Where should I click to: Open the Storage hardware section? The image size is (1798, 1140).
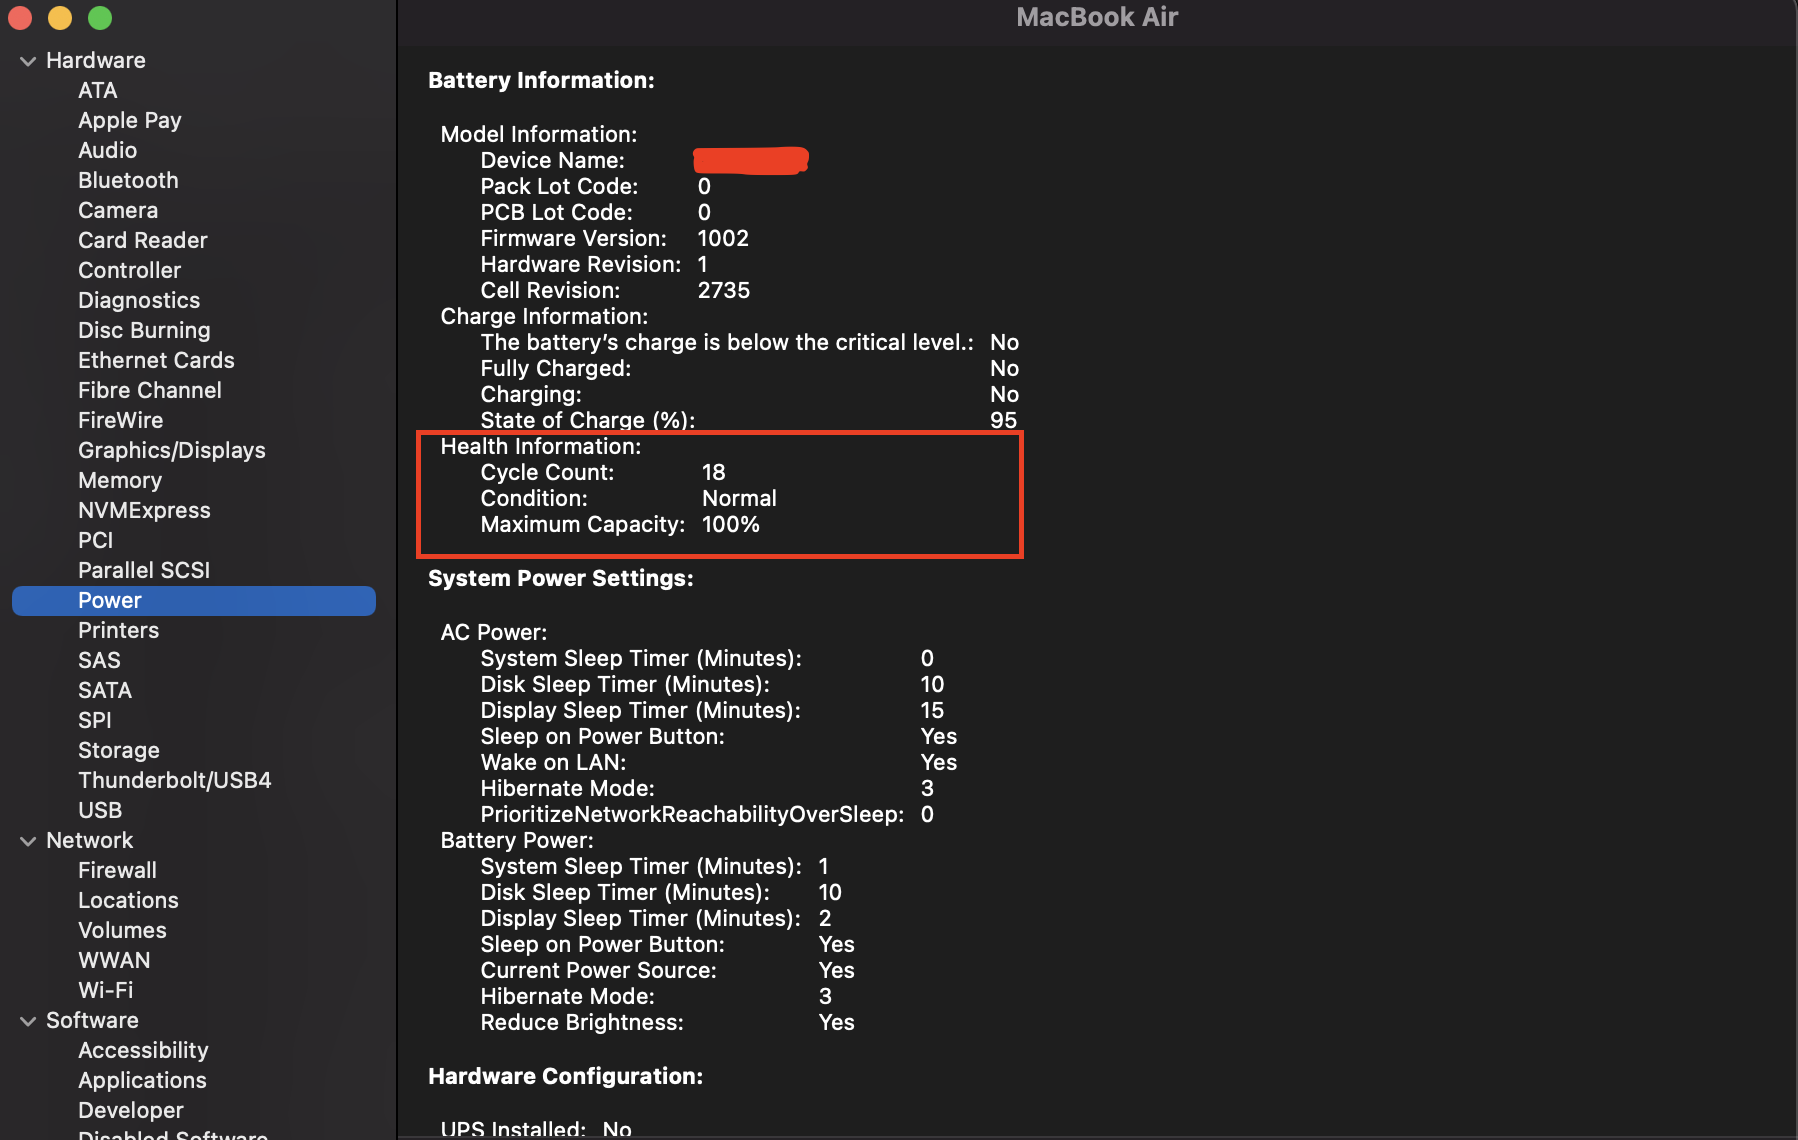(x=118, y=750)
